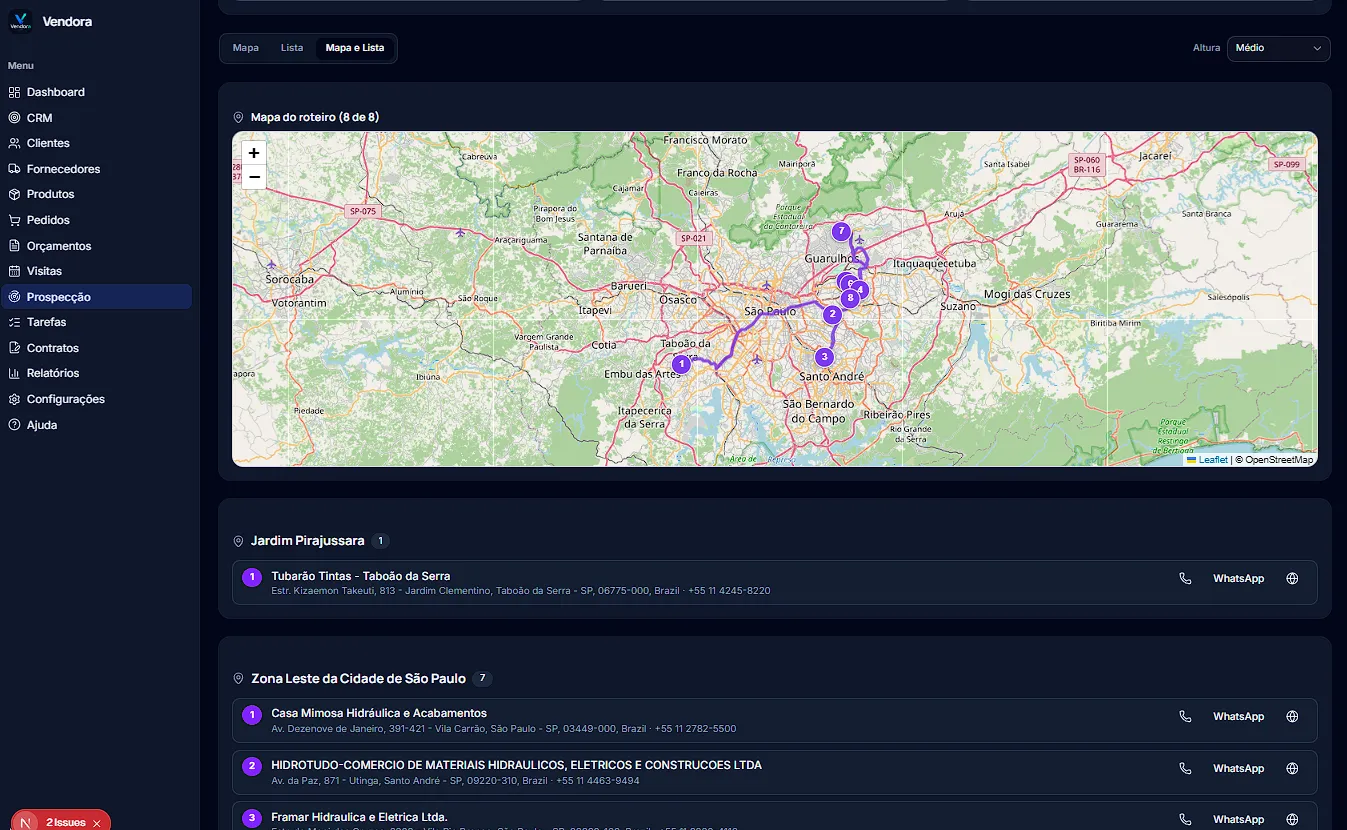1347x830 pixels.
Task: Switch to the Mapa tab
Action: (x=246, y=48)
